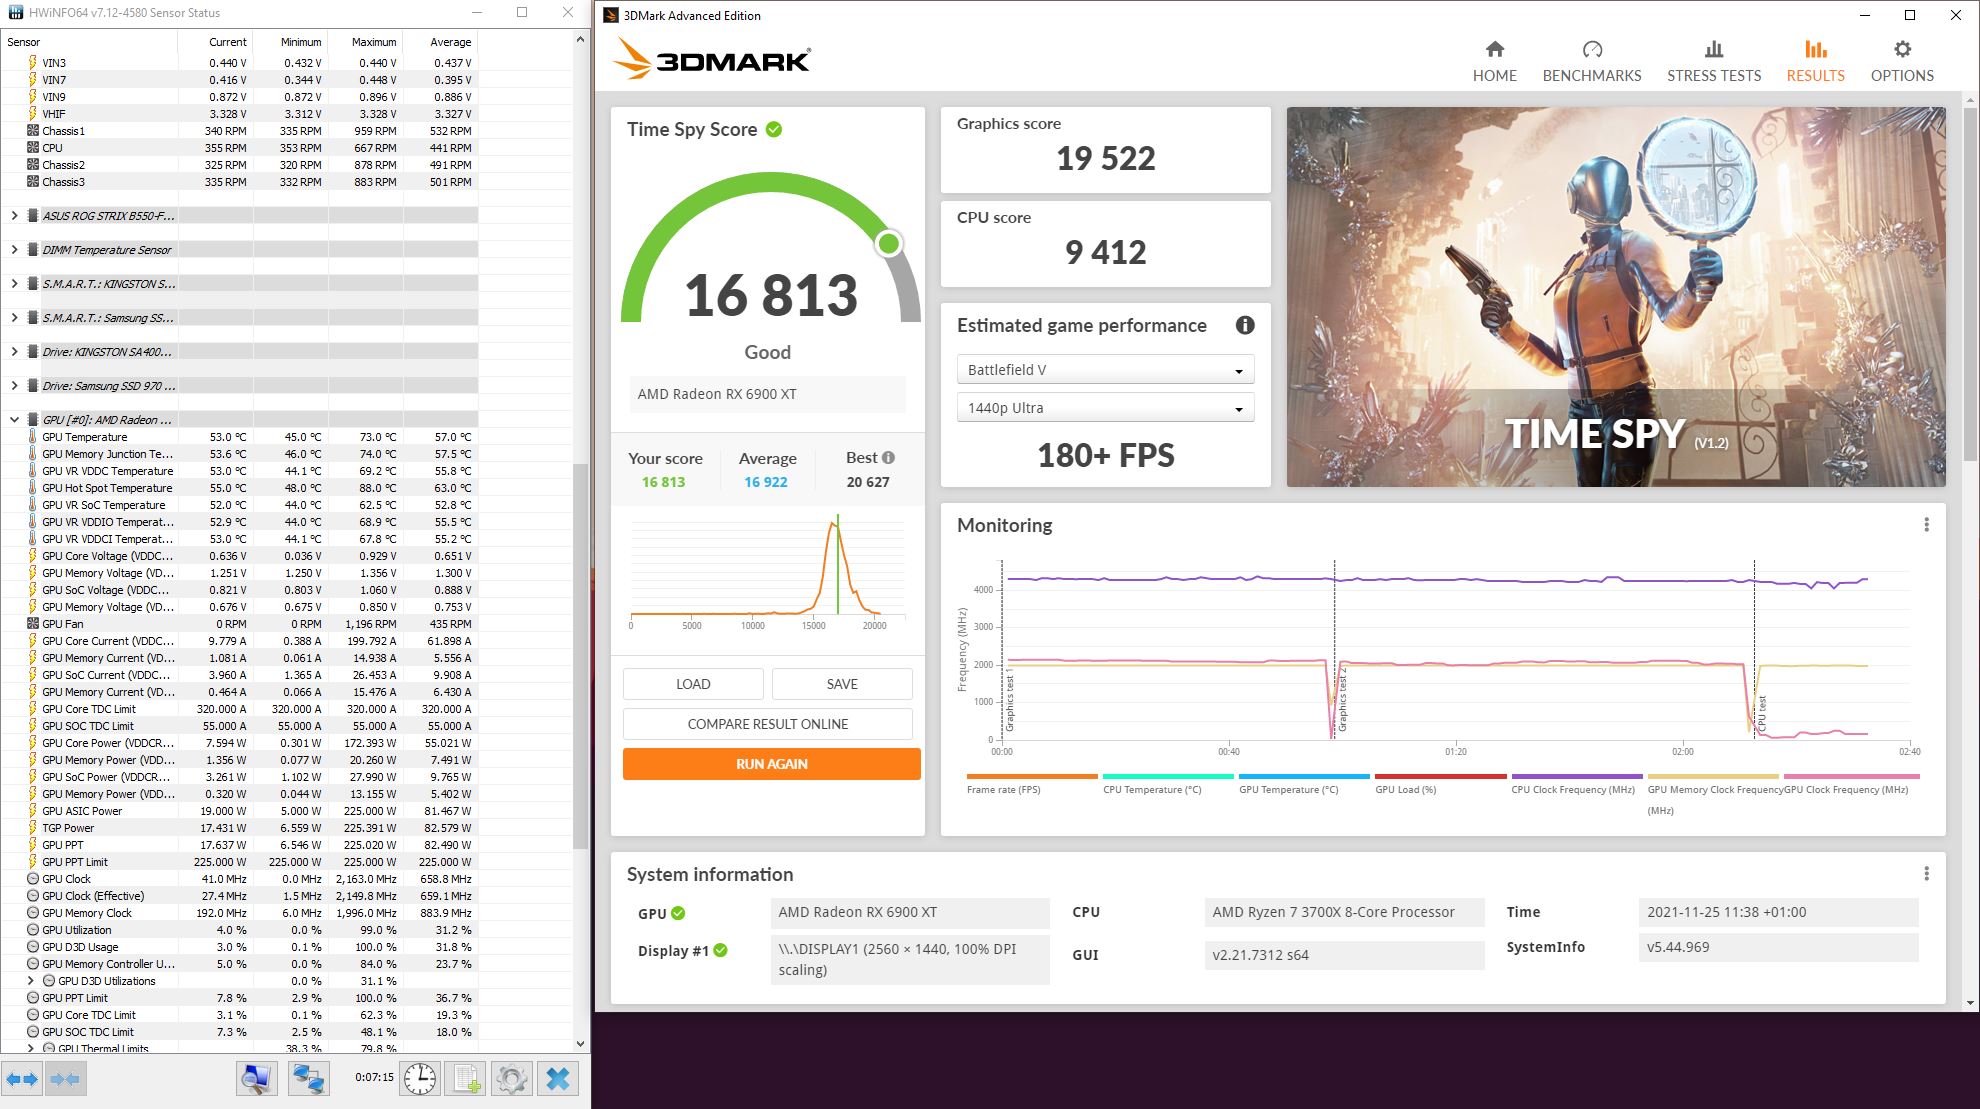This screenshot has width=1980, height=1109.
Task: Open the info icon beside Estimated game performance
Action: tap(1245, 325)
